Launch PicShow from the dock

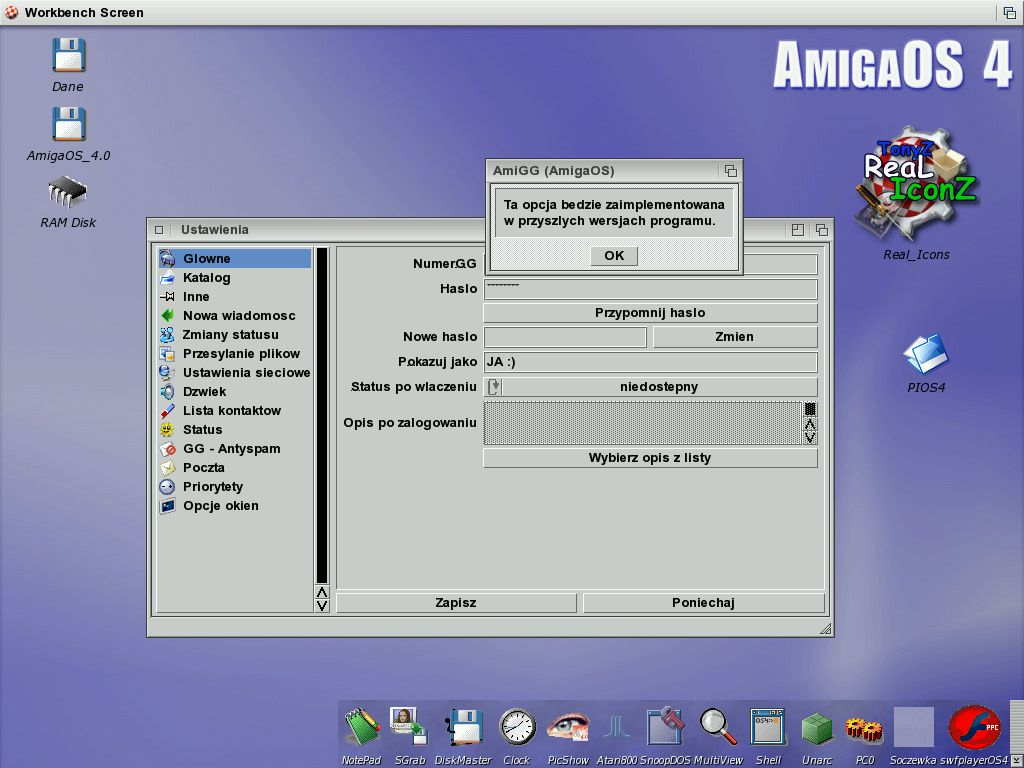point(568,727)
